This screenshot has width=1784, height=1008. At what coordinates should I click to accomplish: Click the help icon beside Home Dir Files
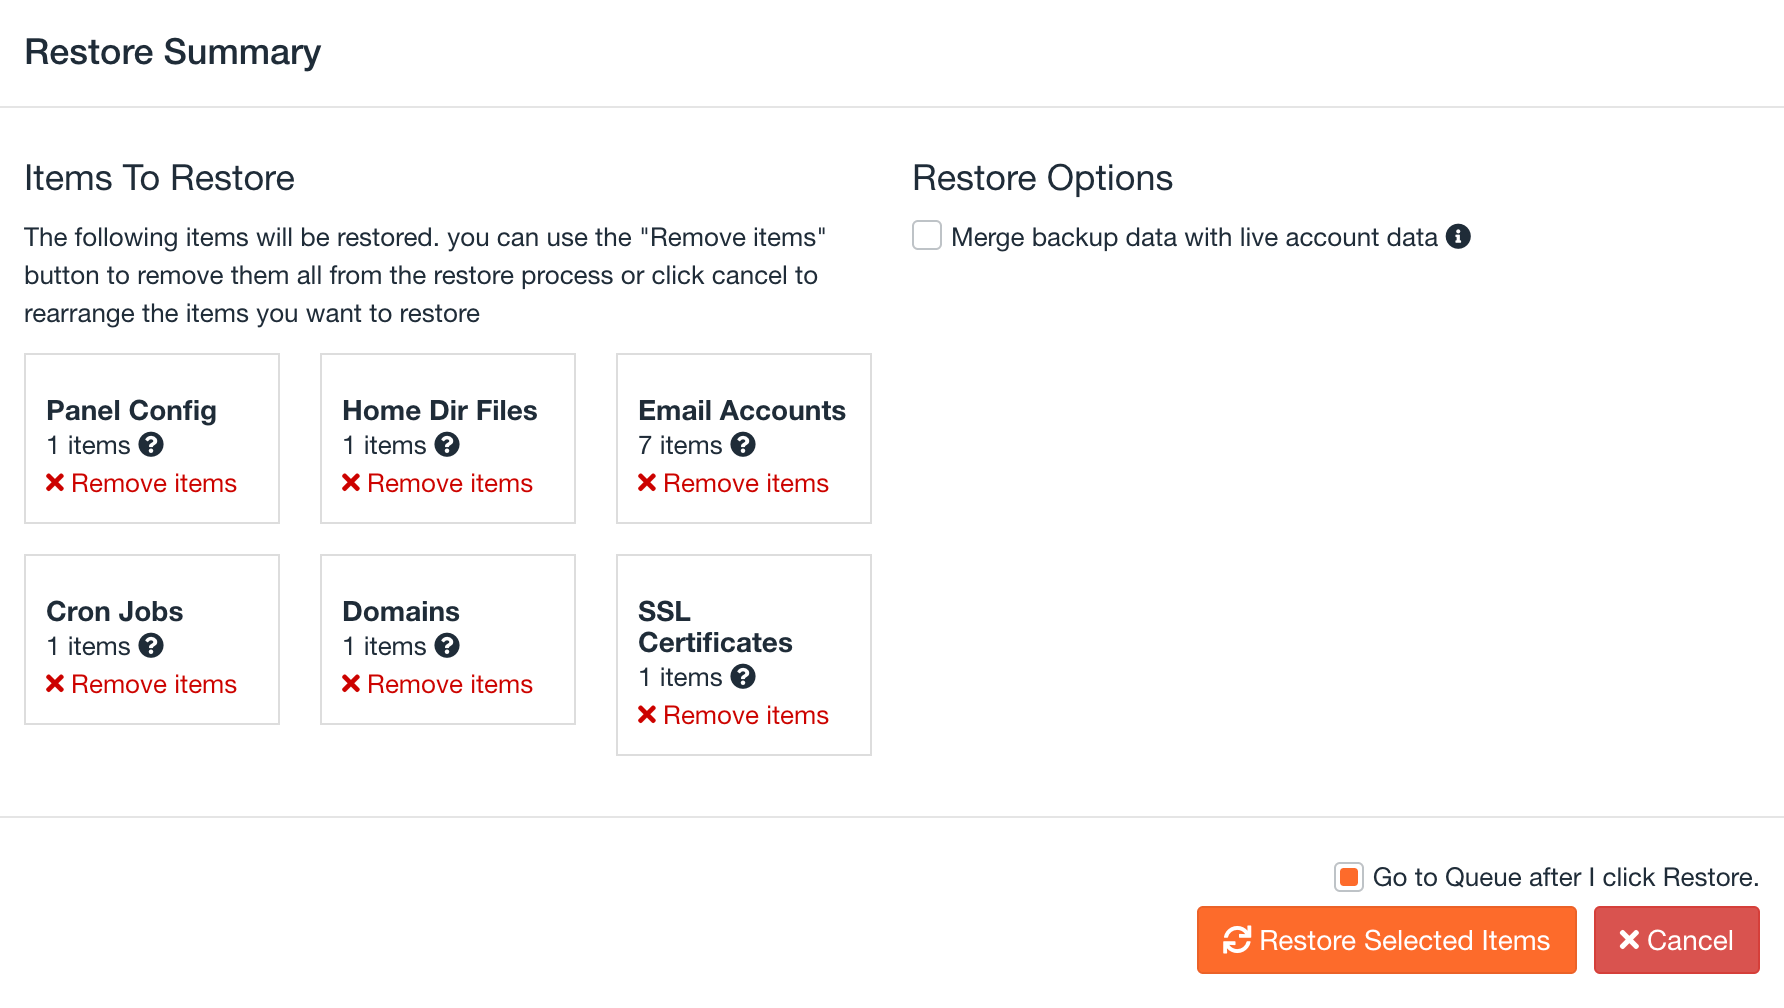pyautogui.click(x=447, y=445)
